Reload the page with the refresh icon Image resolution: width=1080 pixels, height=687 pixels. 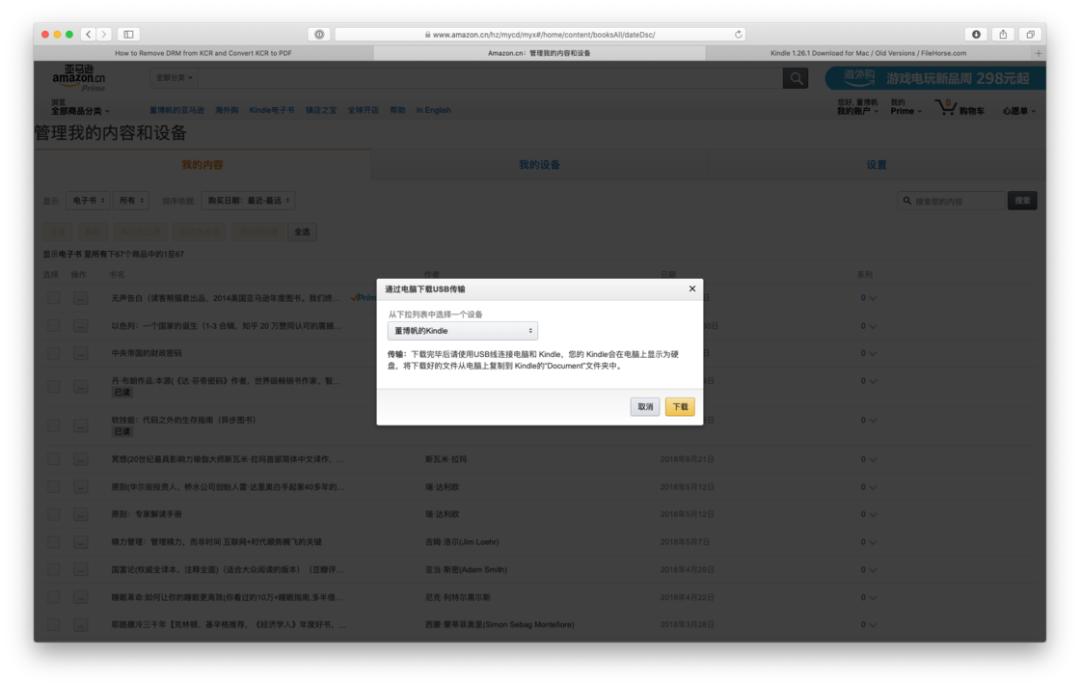[738, 34]
